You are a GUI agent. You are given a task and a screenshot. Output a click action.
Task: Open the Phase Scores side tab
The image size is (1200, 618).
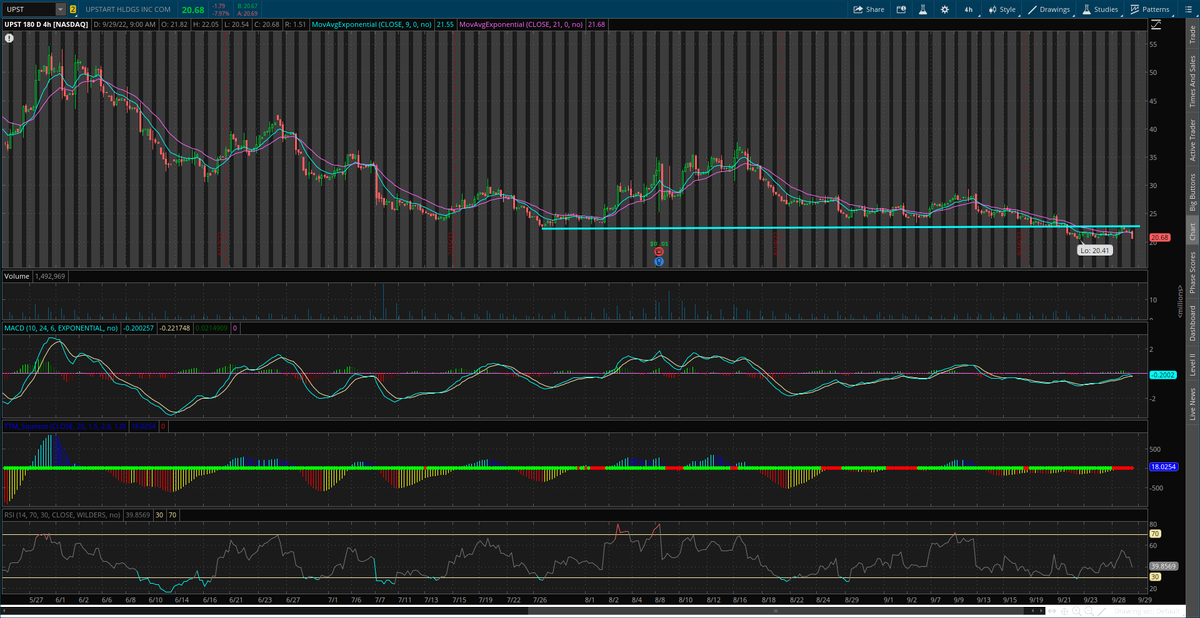pyautogui.click(x=1191, y=274)
